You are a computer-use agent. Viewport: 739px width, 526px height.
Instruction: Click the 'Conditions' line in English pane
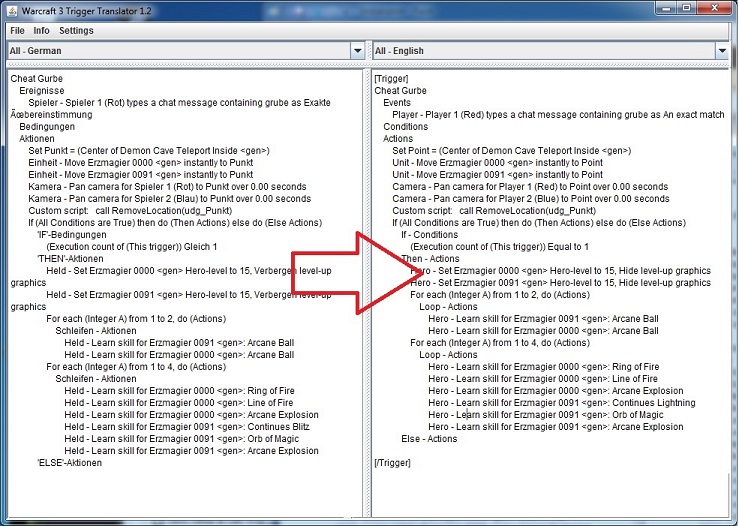coord(406,127)
